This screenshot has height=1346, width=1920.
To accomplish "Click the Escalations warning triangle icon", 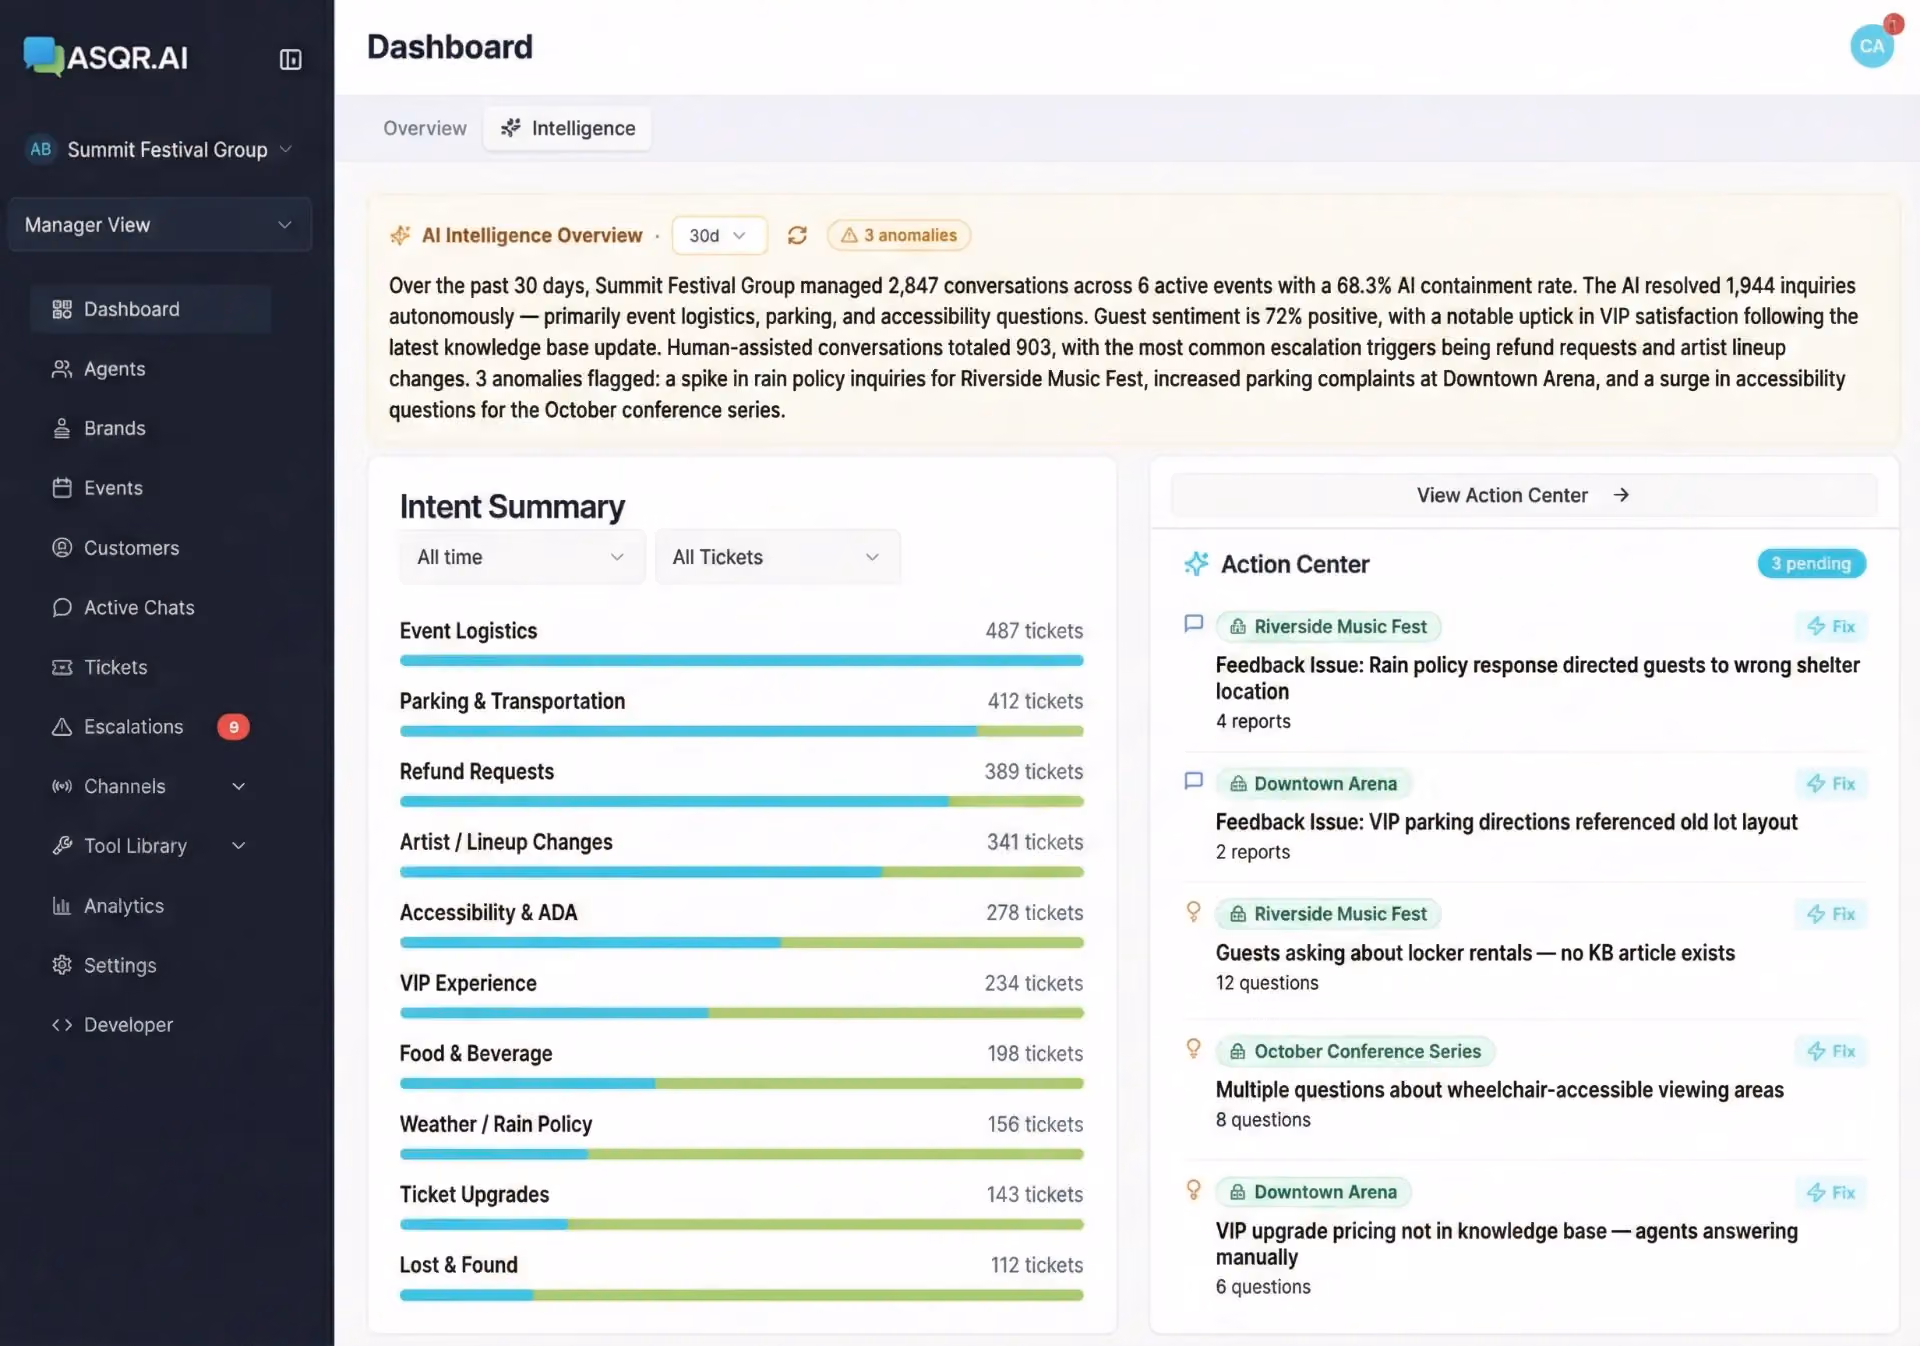I will [x=62, y=727].
